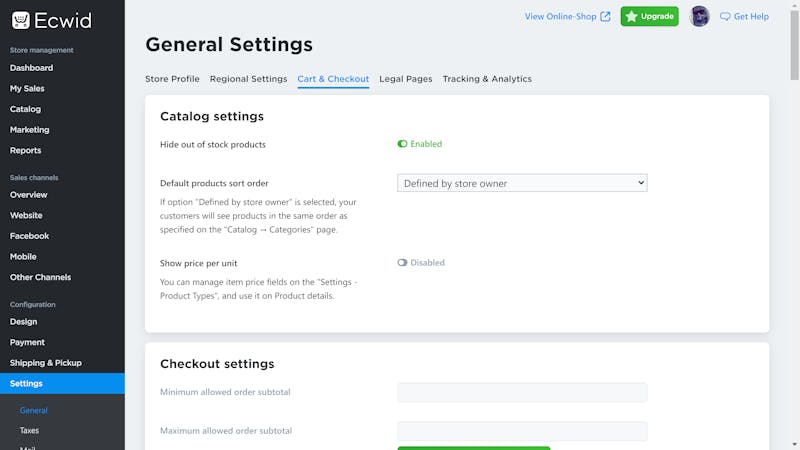Switch to the Store Profile tab

point(172,79)
